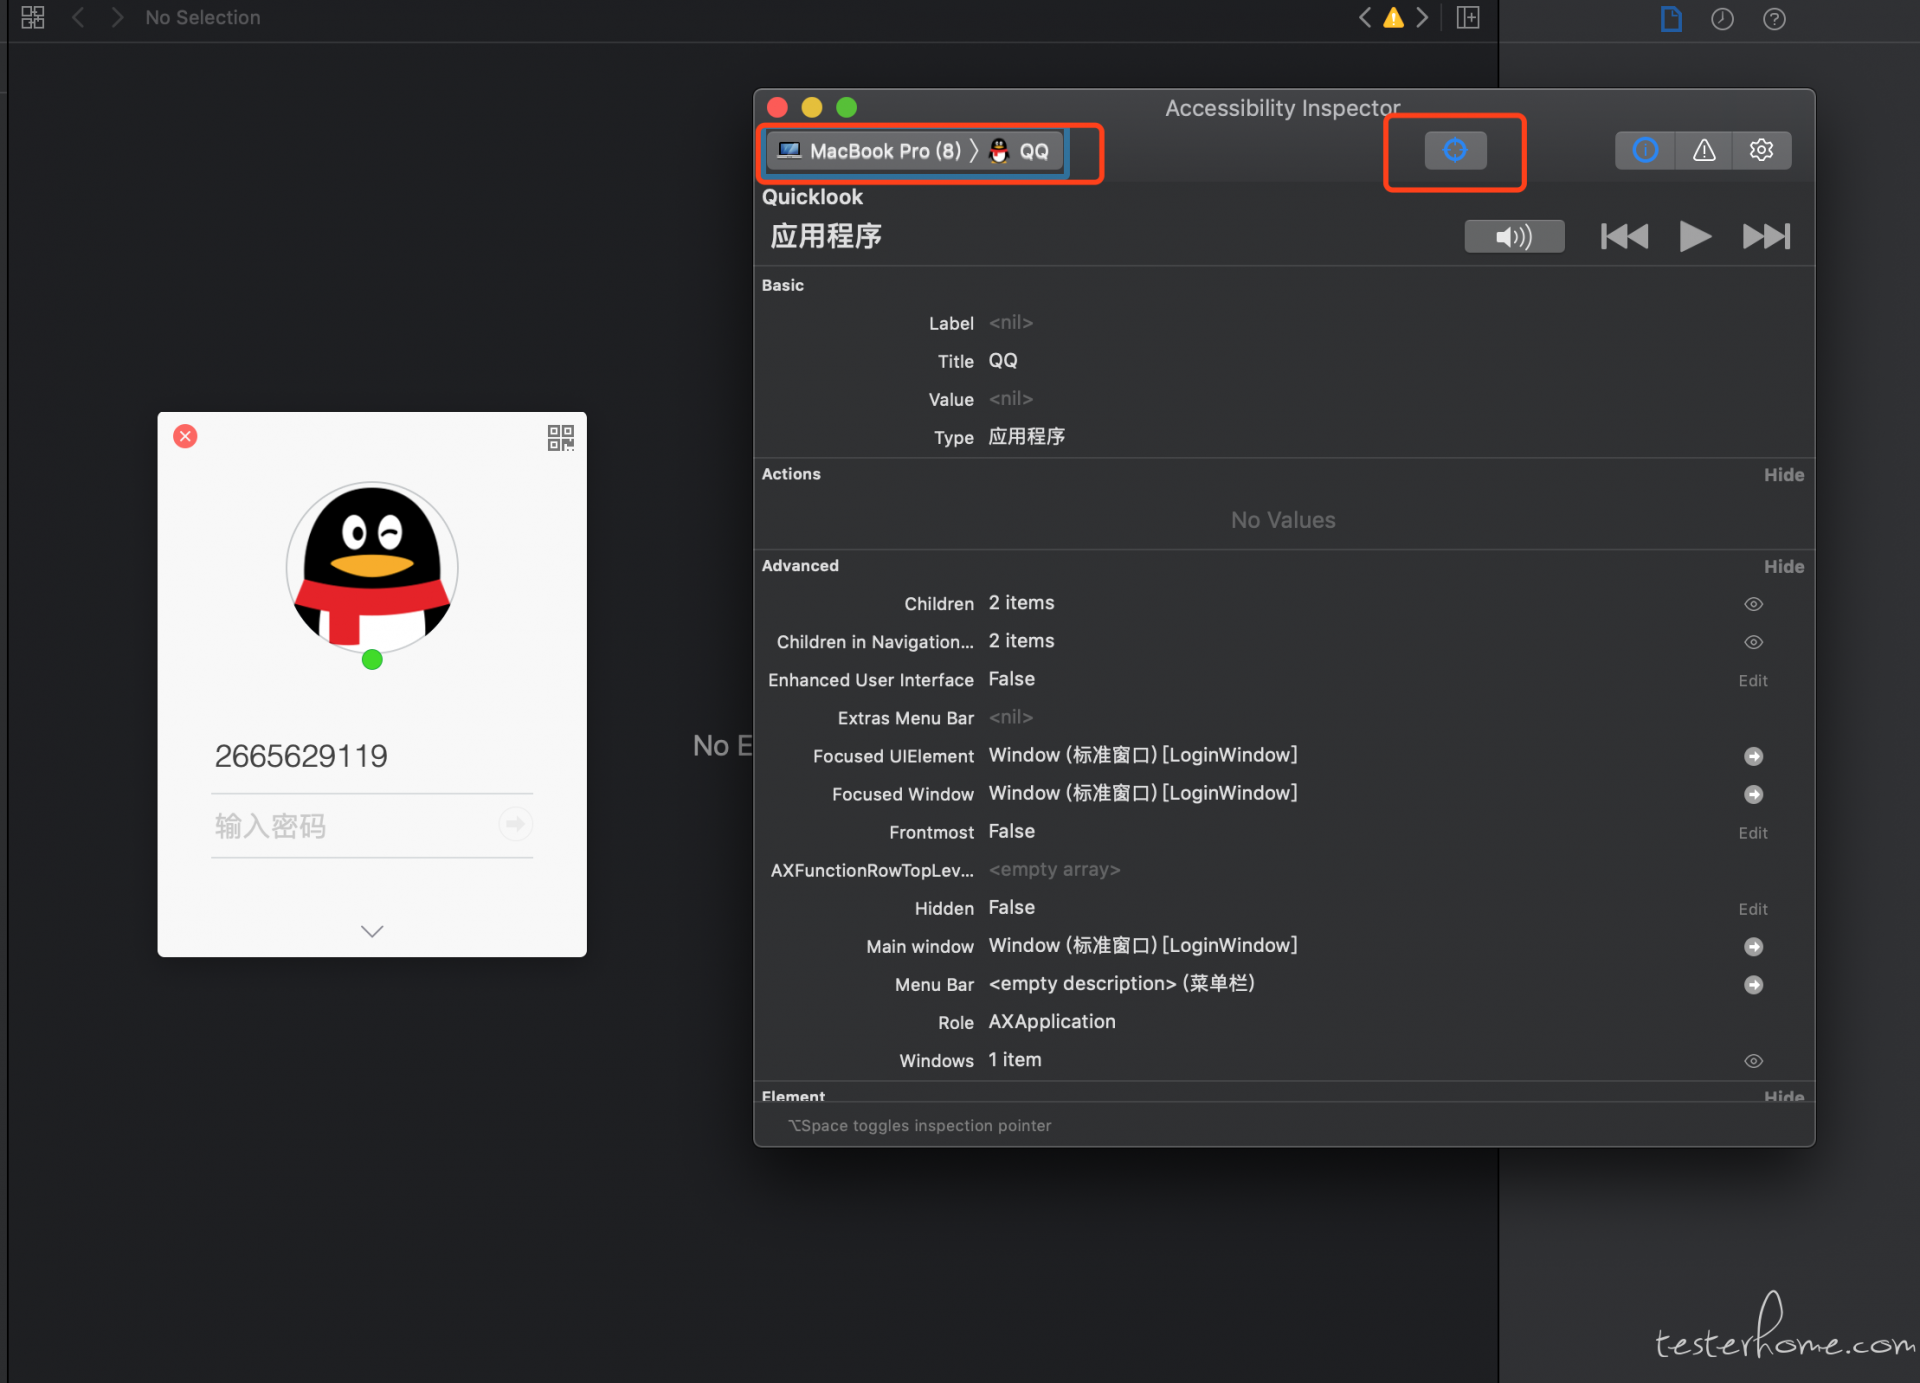1920x1383 pixels.
Task: Show the Quick Help inspector
Action: pyautogui.click(x=1774, y=19)
